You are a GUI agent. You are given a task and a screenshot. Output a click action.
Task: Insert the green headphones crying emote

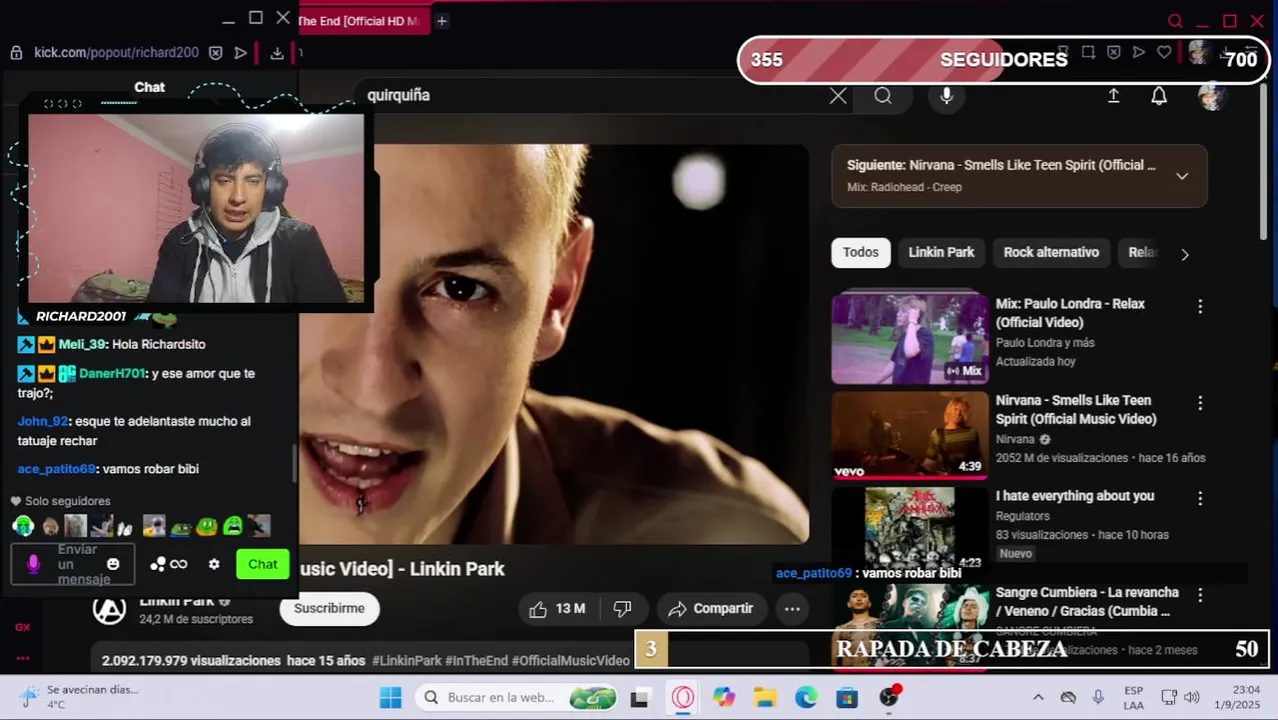pos(23,526)
